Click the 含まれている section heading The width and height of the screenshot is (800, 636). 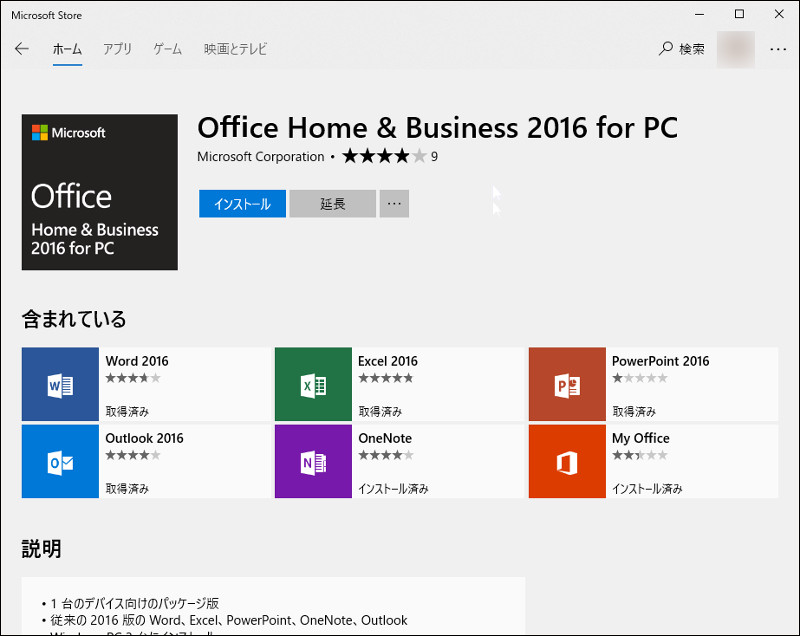(x=74, y=319)
